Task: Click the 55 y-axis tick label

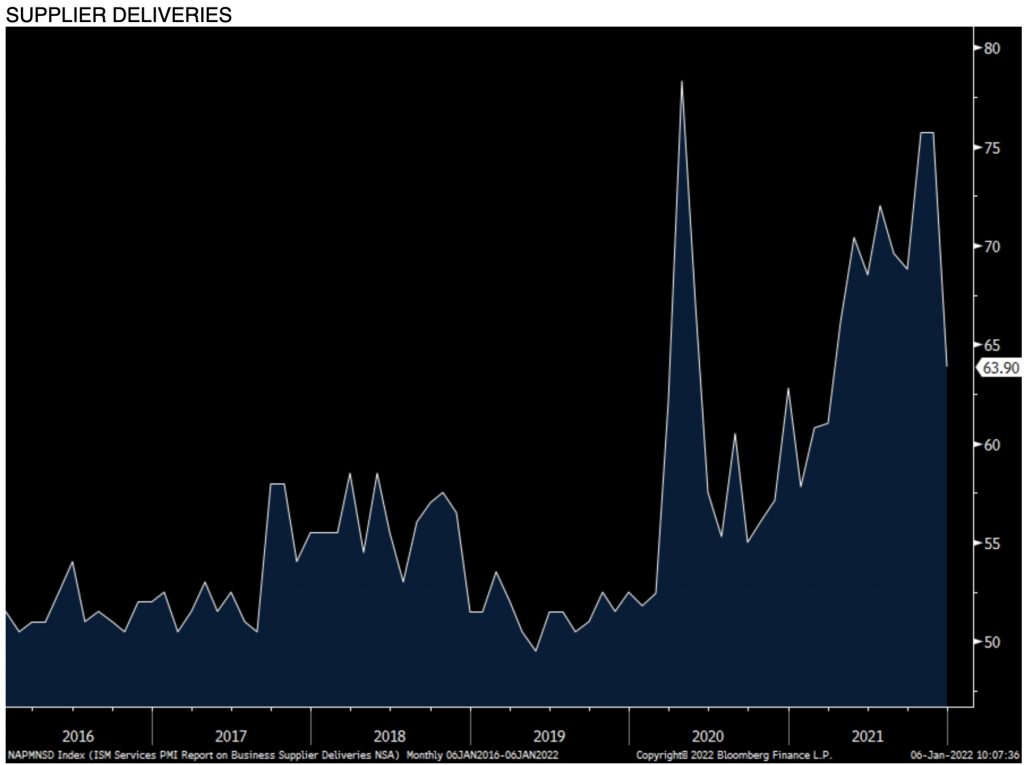Action: (991, 543)
